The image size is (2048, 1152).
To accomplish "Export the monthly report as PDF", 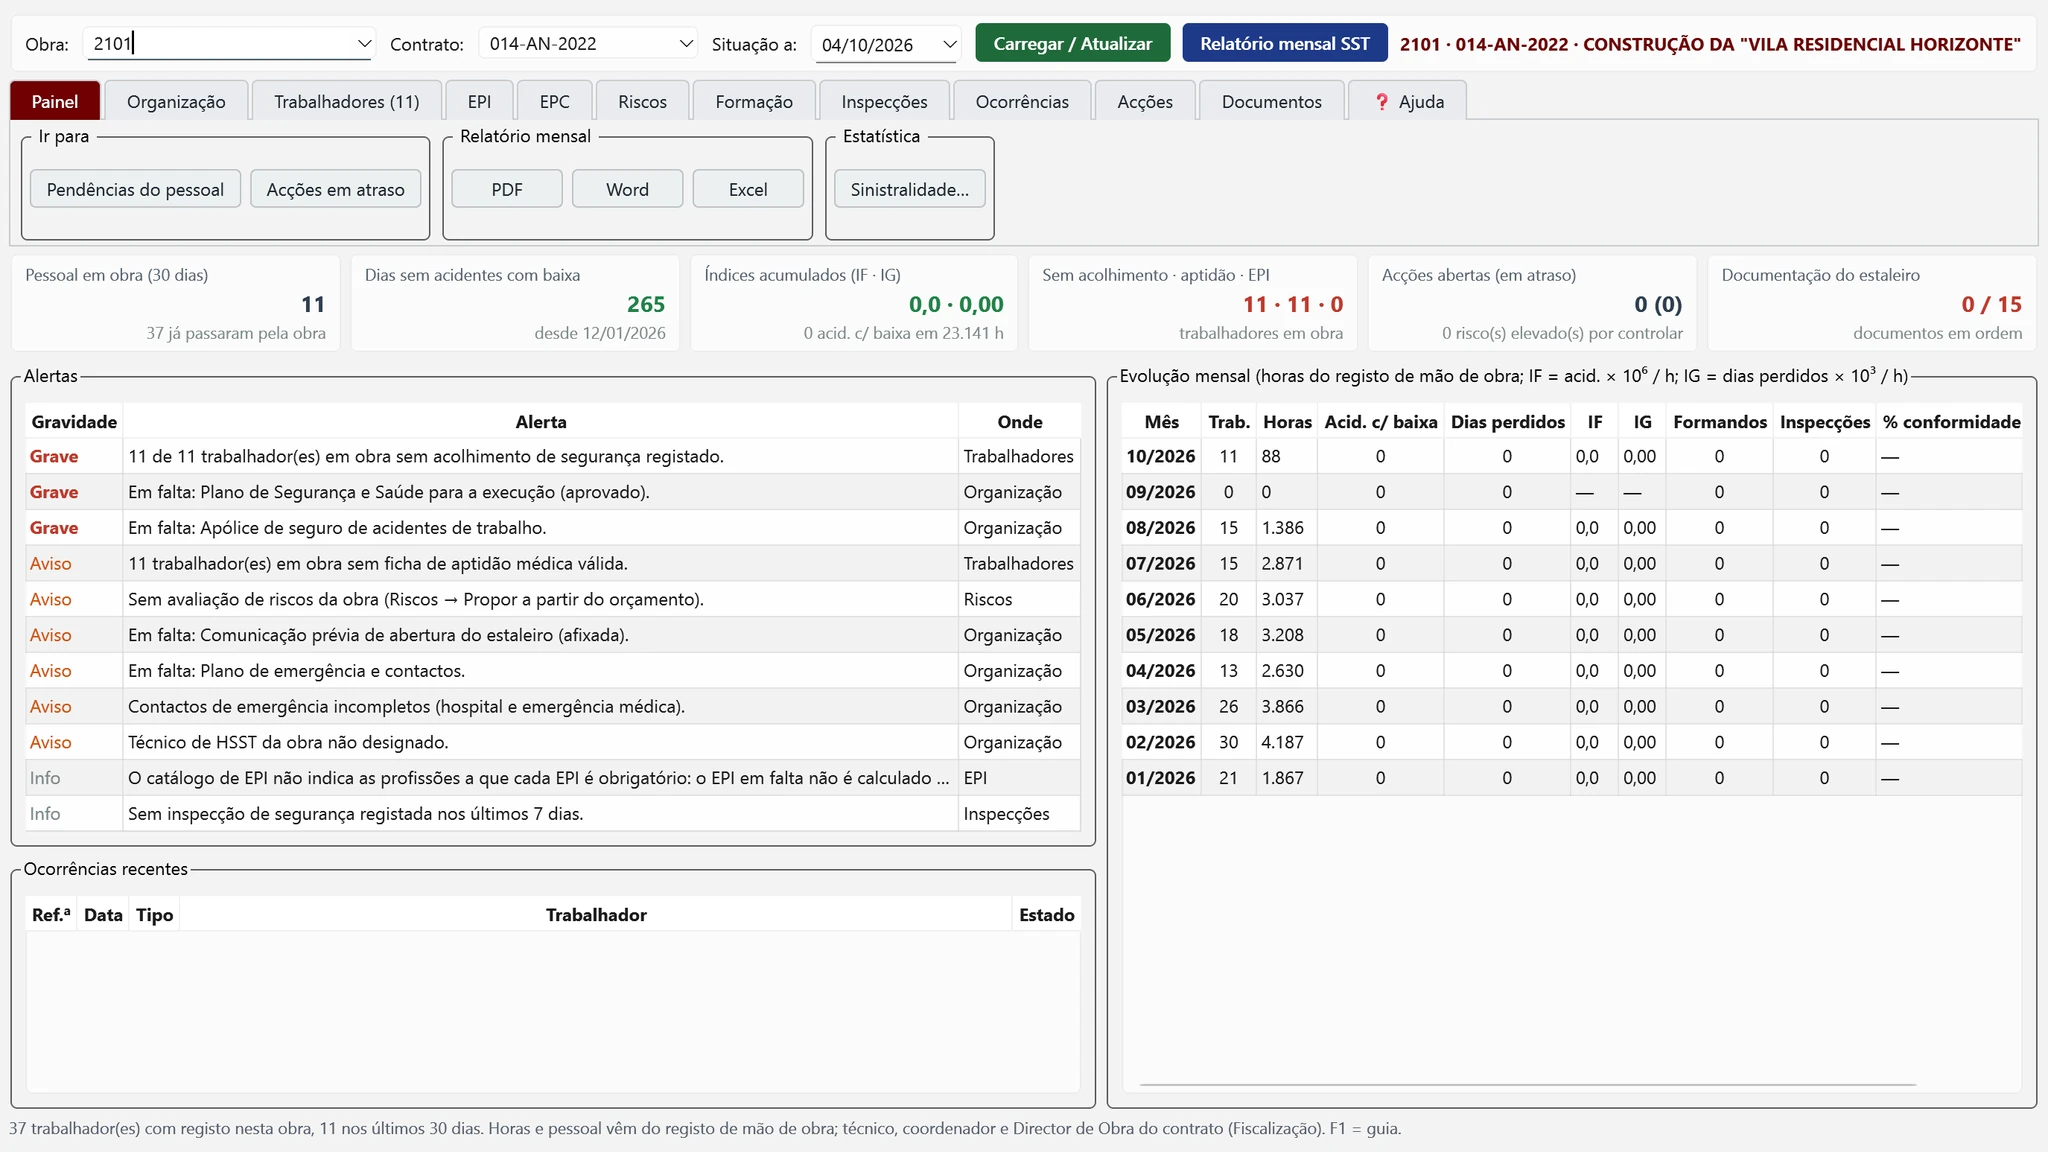I will 507,189.
